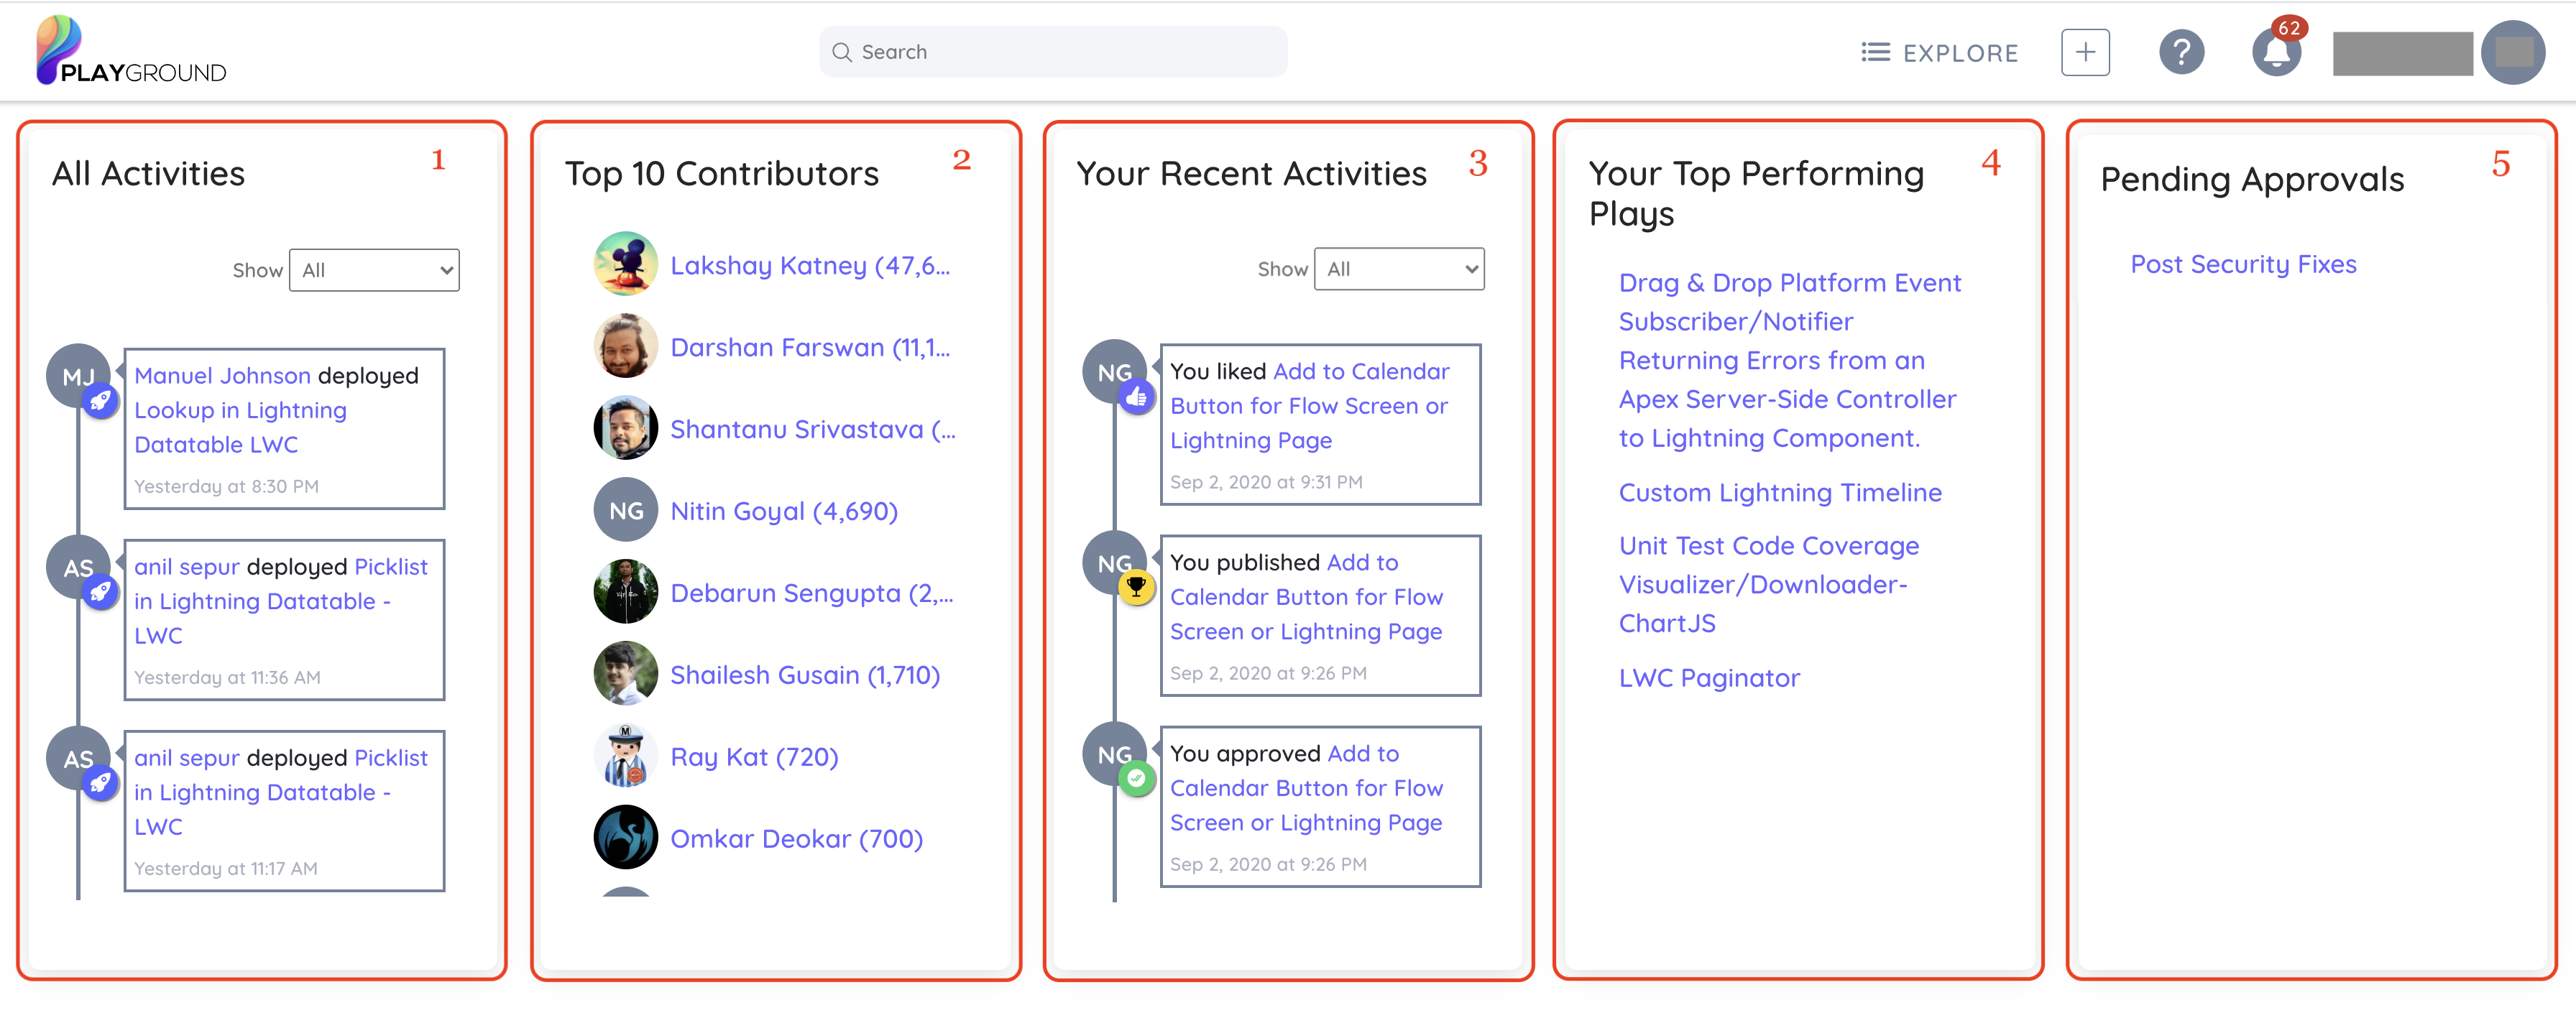Open the Explore menu
2576x1013 pixels.
tap(1939, 53)
